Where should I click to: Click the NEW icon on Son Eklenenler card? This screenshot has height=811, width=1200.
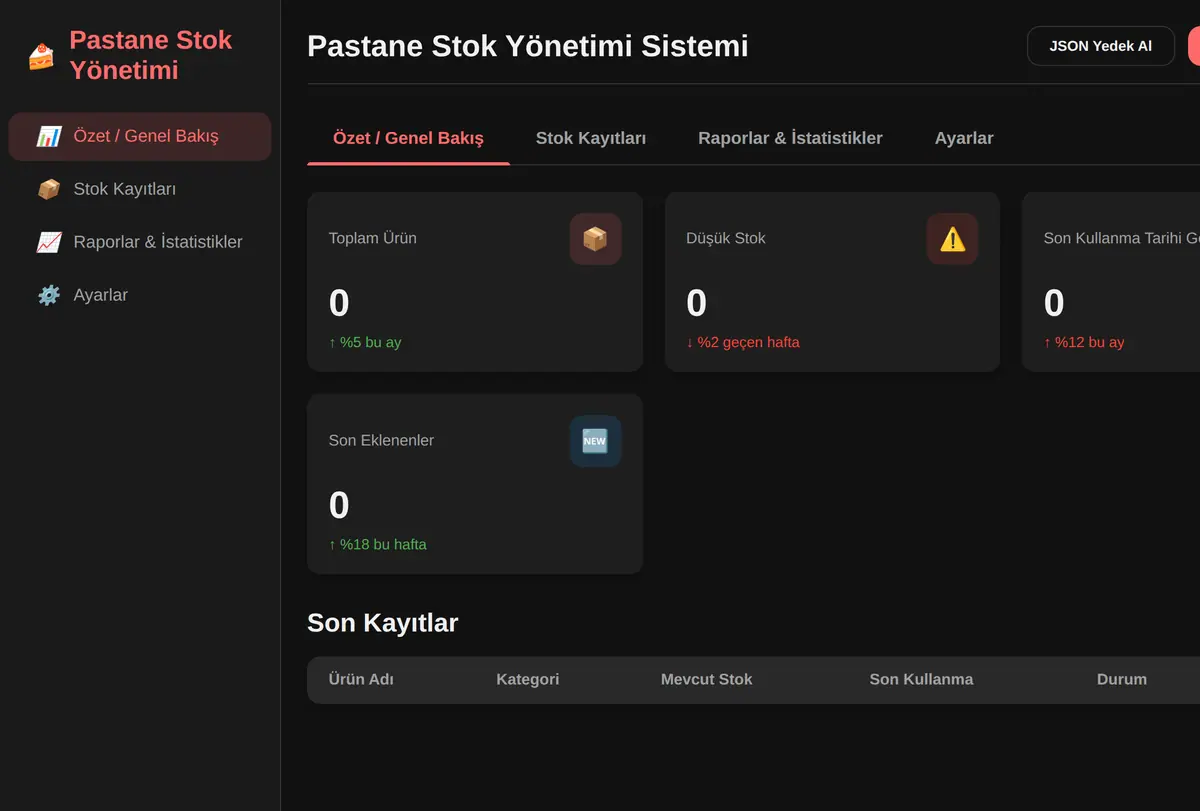click(x=595, y=441)
